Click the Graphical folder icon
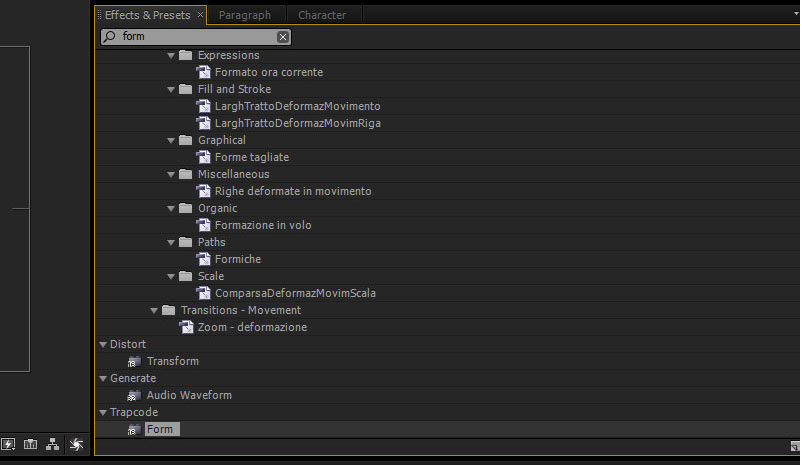This screenshot has width=802, height=465. 185,140
